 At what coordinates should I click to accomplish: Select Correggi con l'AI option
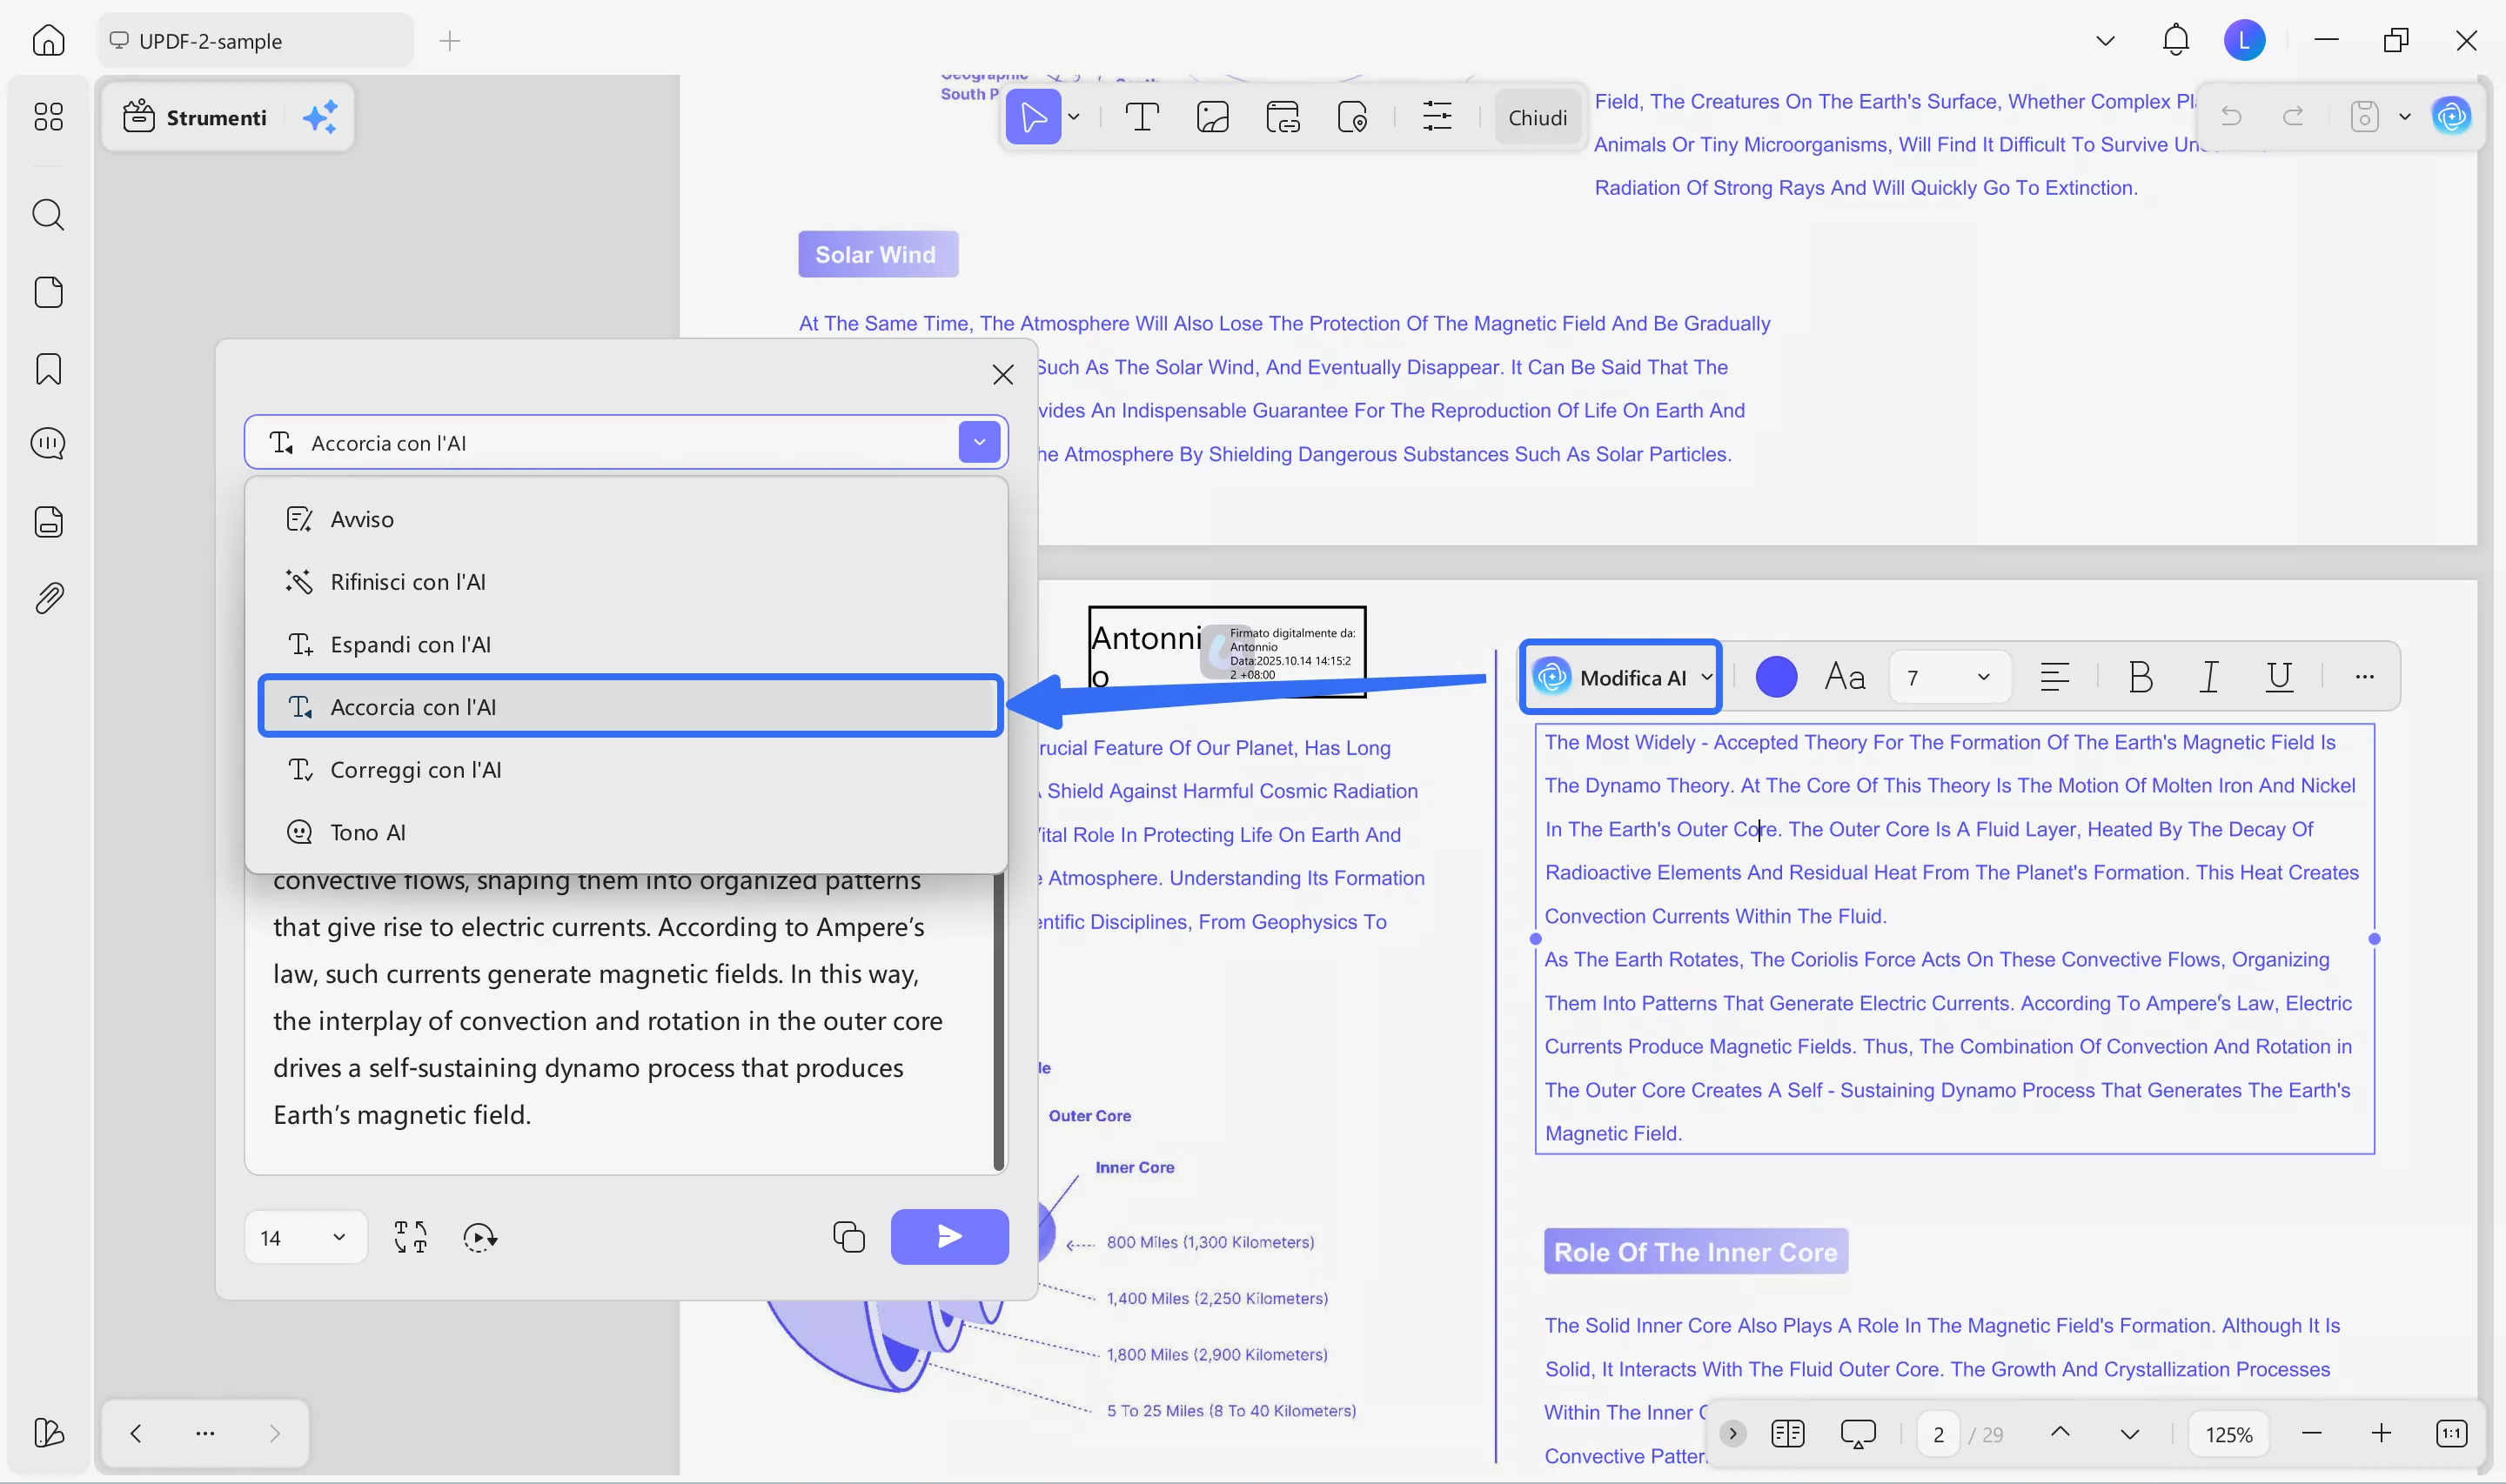[x=415, y=769]
